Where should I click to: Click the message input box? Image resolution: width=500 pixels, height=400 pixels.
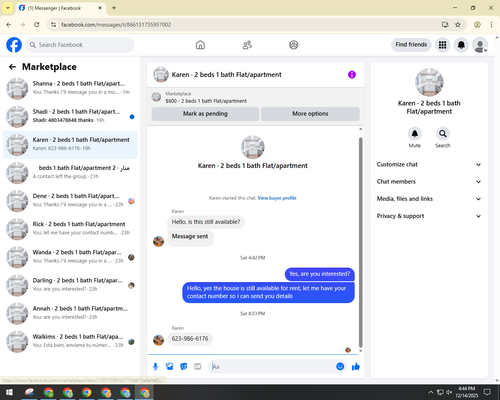pos(272,367)
